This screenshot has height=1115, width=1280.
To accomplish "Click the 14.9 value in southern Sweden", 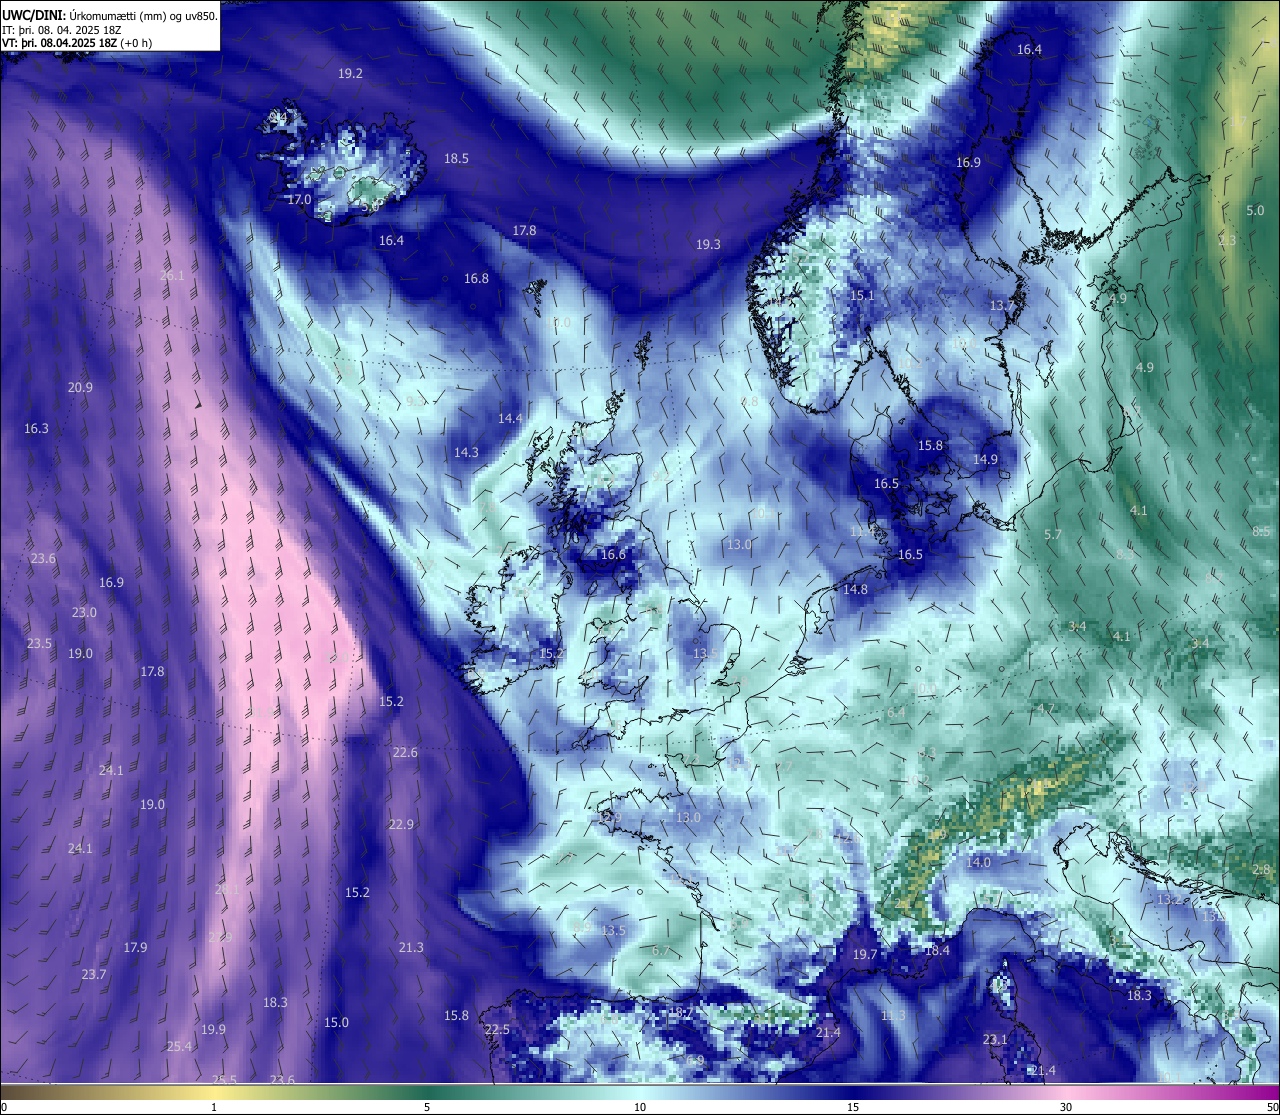I will click(x=985, y=460).
